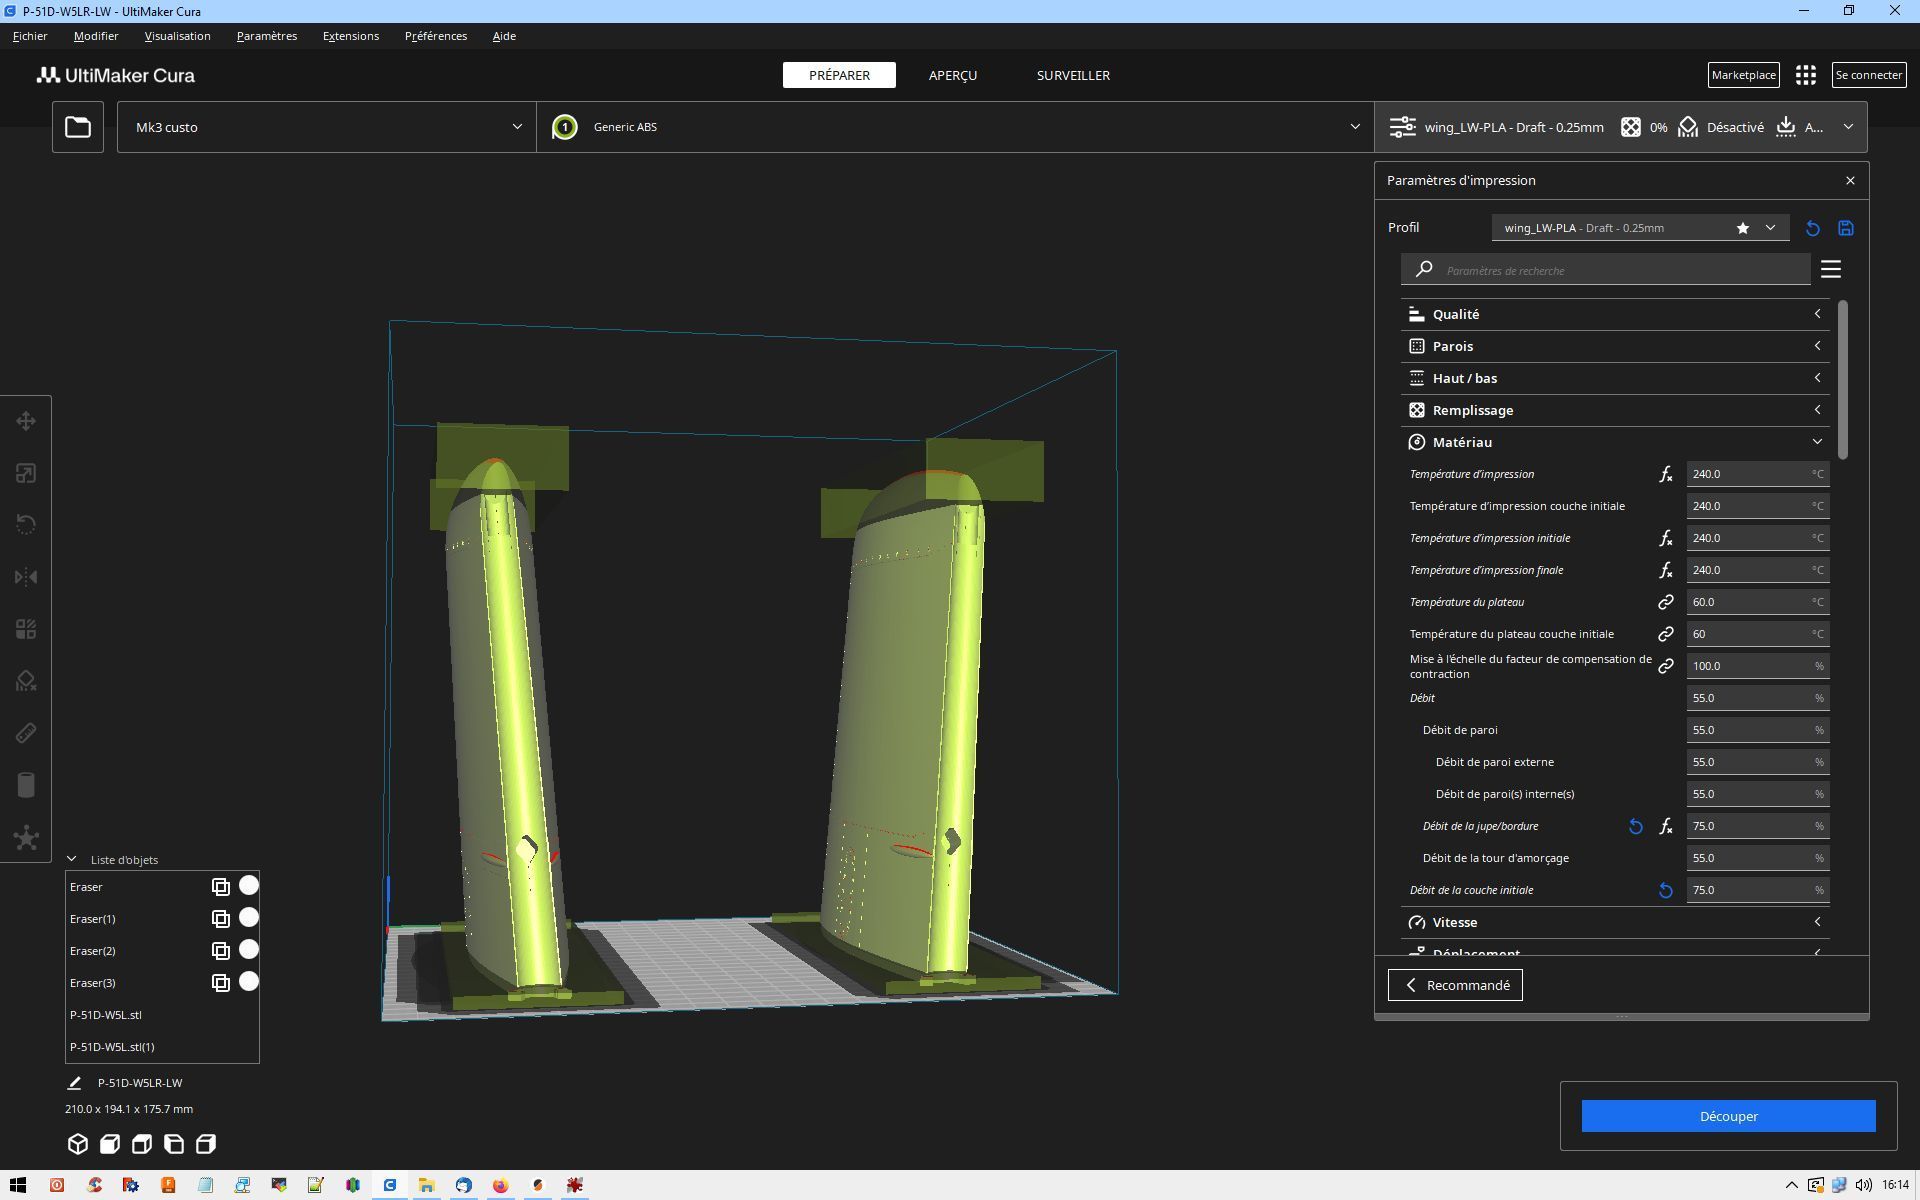
Task: Save profile with the floppy disk icon
Action: point(1846,228)
